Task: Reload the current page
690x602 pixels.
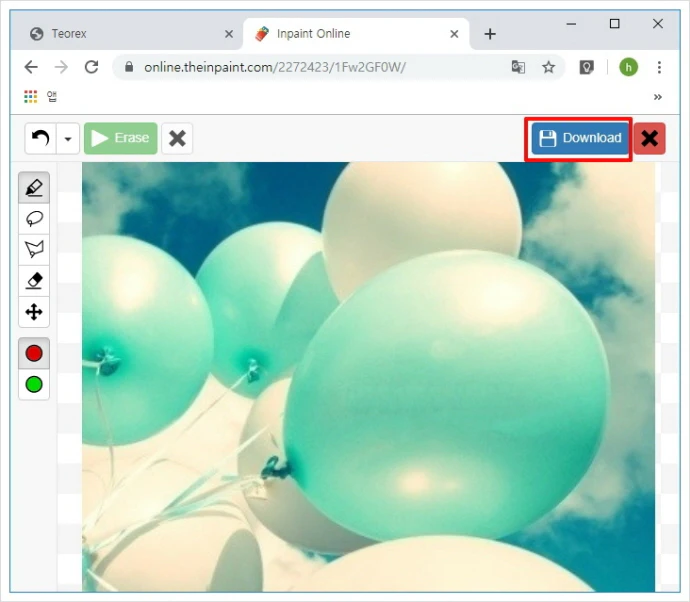Action: pyautogui.click(x=92, y=67)
